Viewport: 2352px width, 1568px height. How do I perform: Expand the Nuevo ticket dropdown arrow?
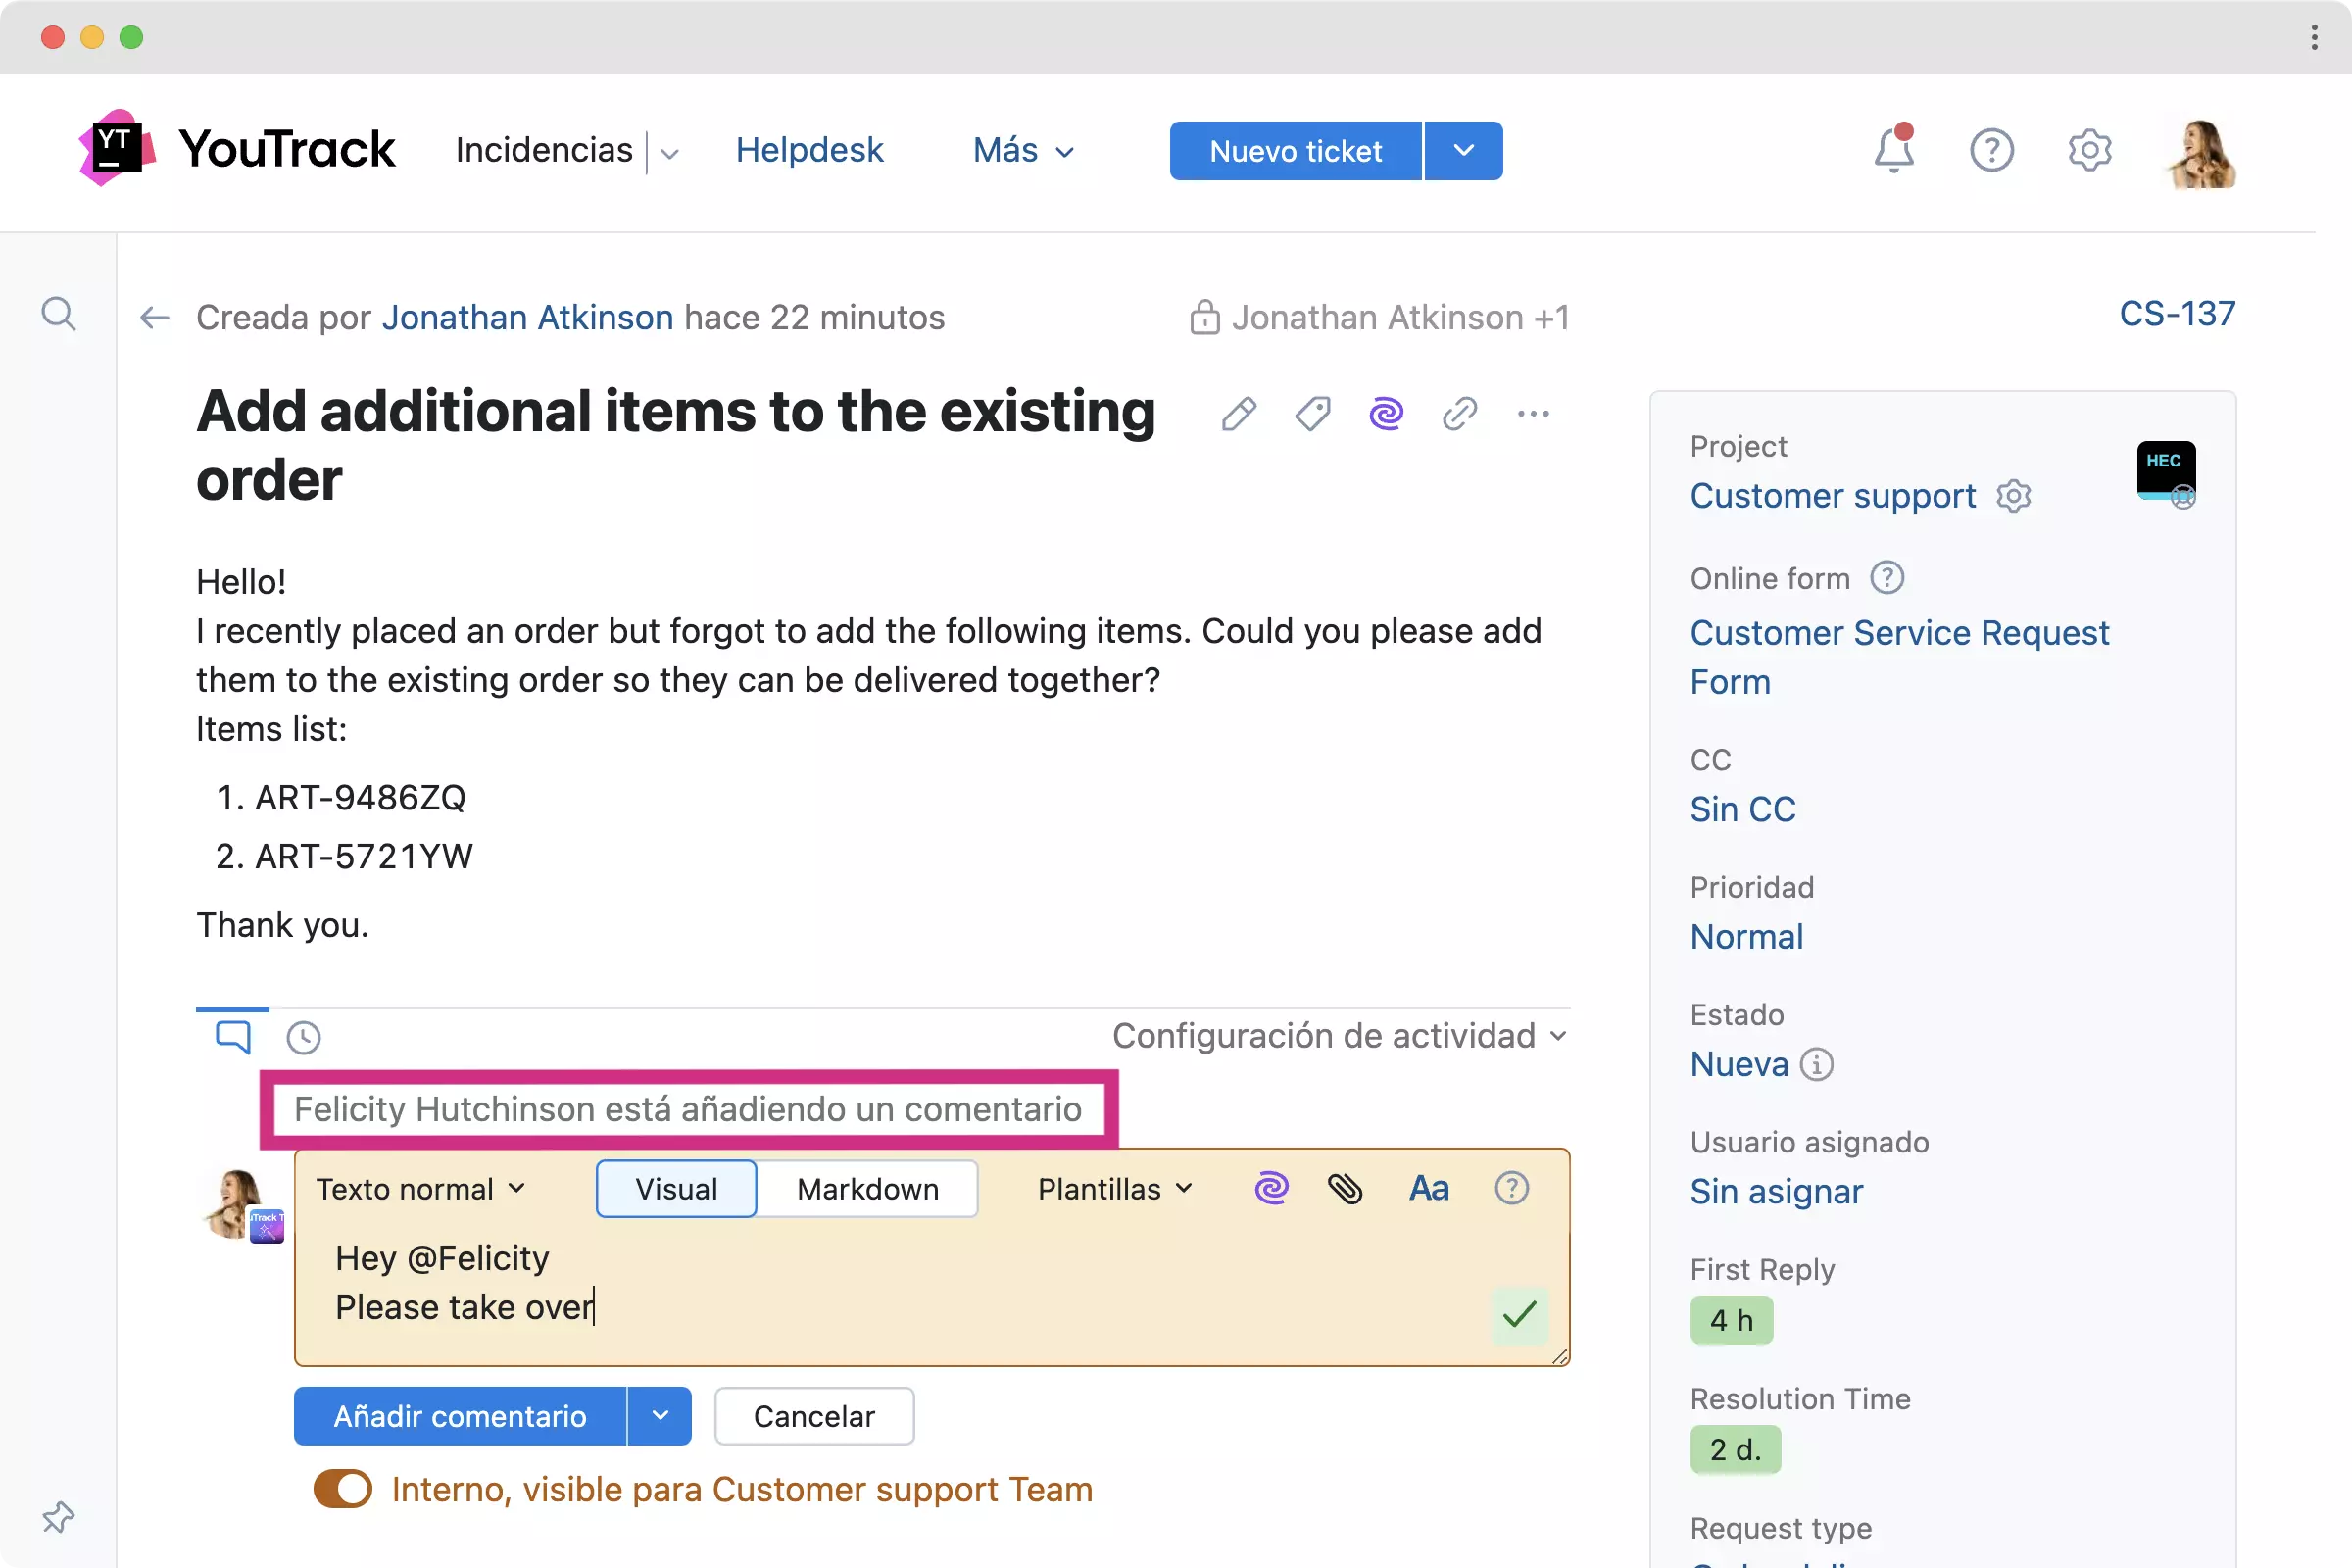pyautogui.click(x=1463, y=151)
